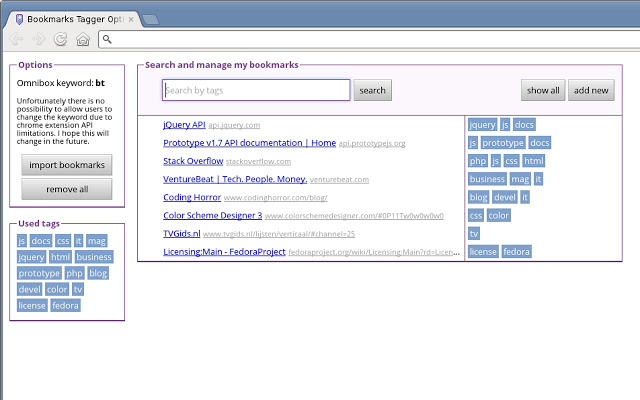Viewport: 640px width, 400px height.
Task: Focus the browser address bar
Action: (369, 39)
